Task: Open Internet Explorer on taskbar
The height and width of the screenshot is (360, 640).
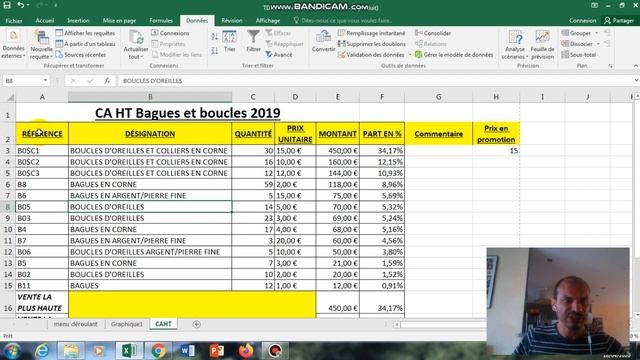Action: (x=42, y=351)
